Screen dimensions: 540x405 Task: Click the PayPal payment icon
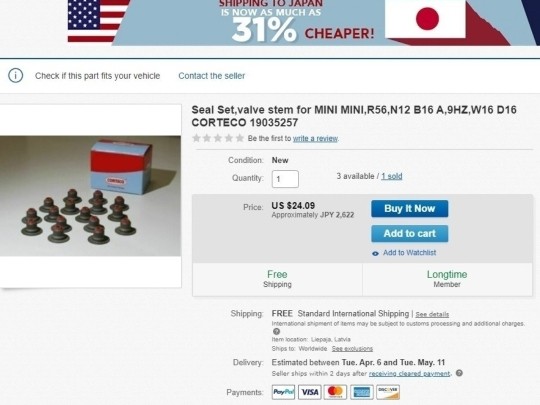(x=283, y=392)
